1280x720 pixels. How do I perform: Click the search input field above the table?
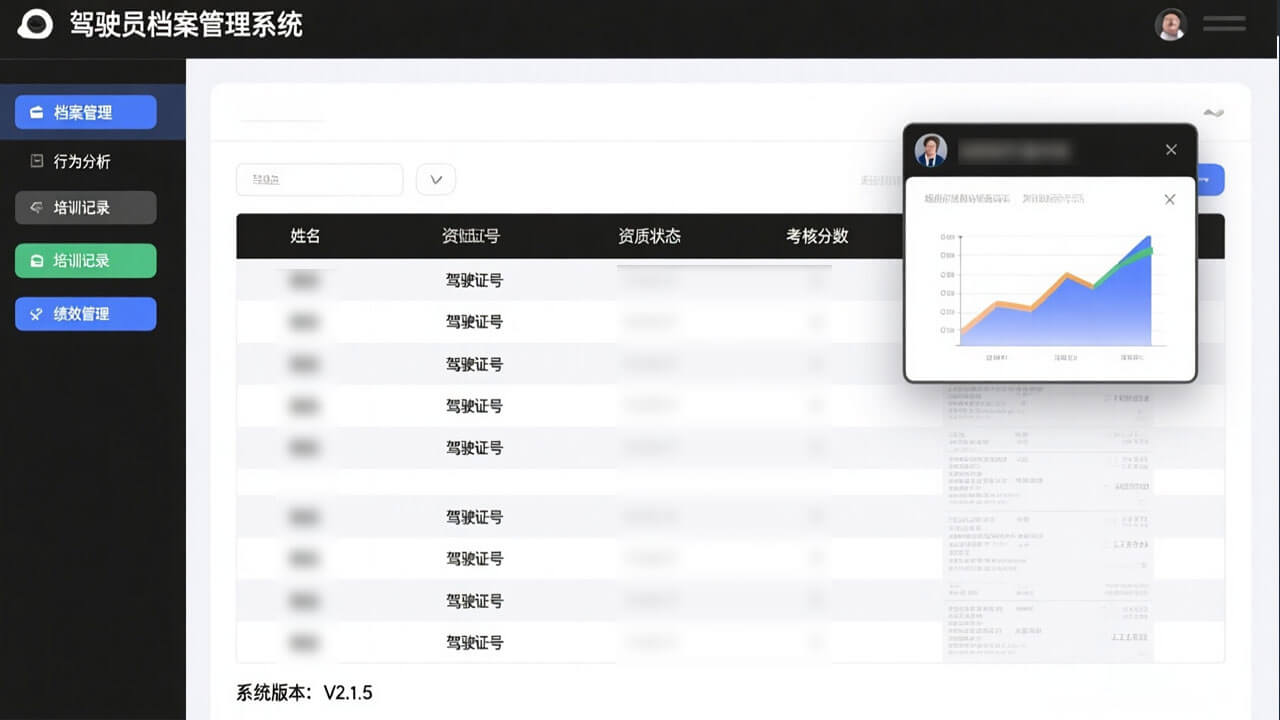[319, 180]
